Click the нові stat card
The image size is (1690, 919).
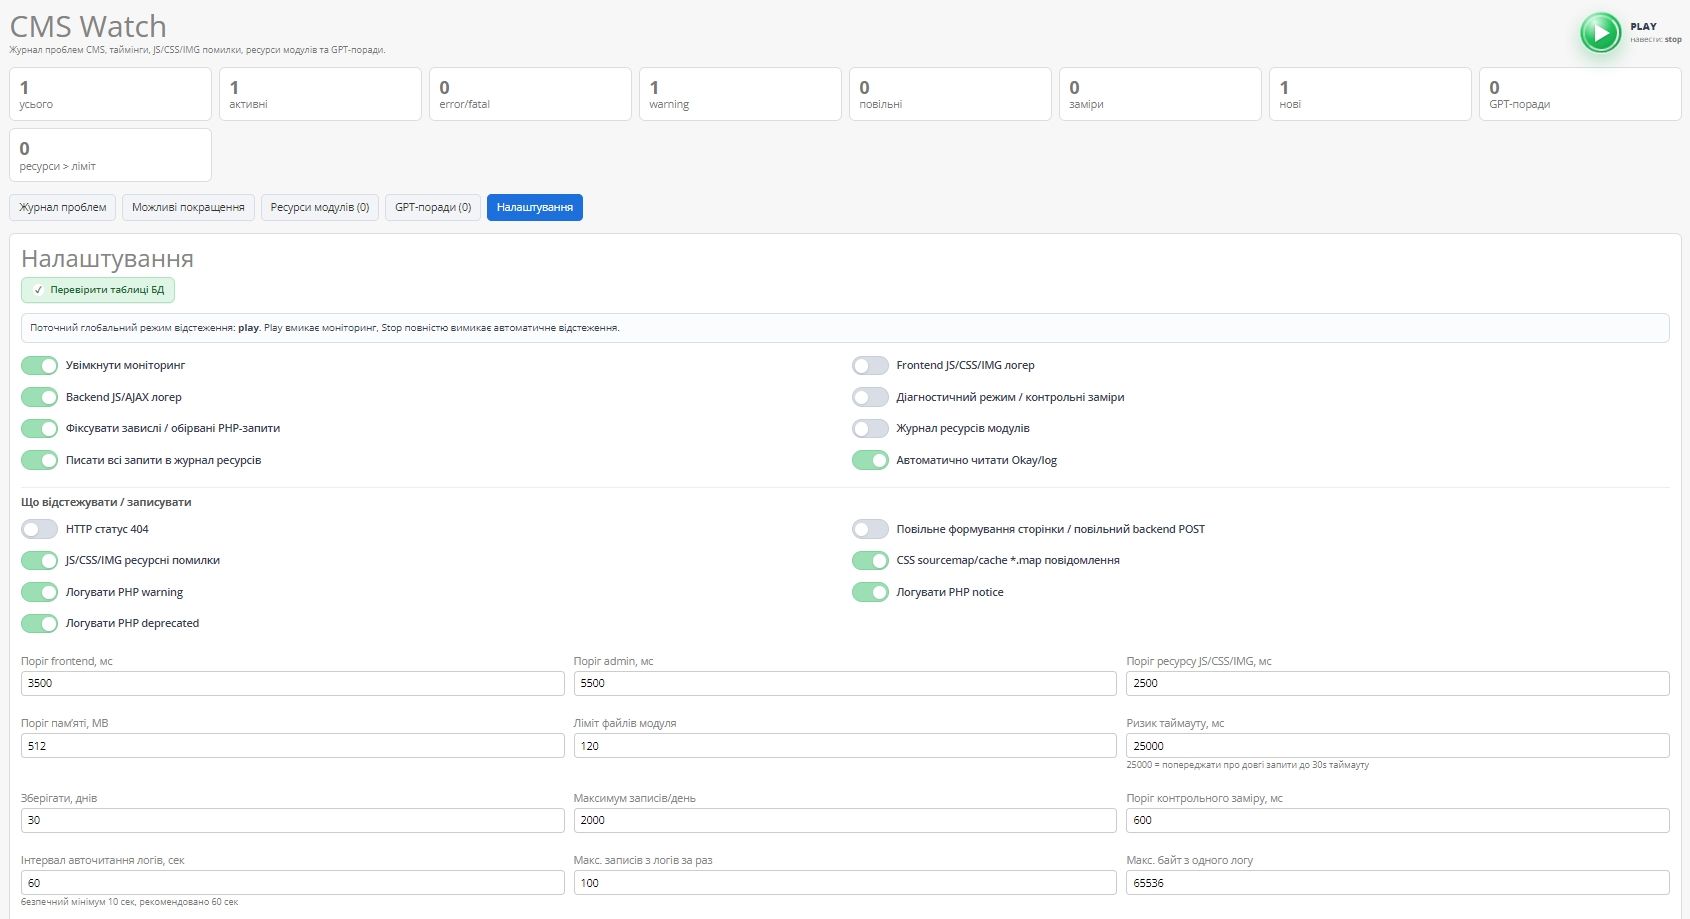[x=1370, y=94]
